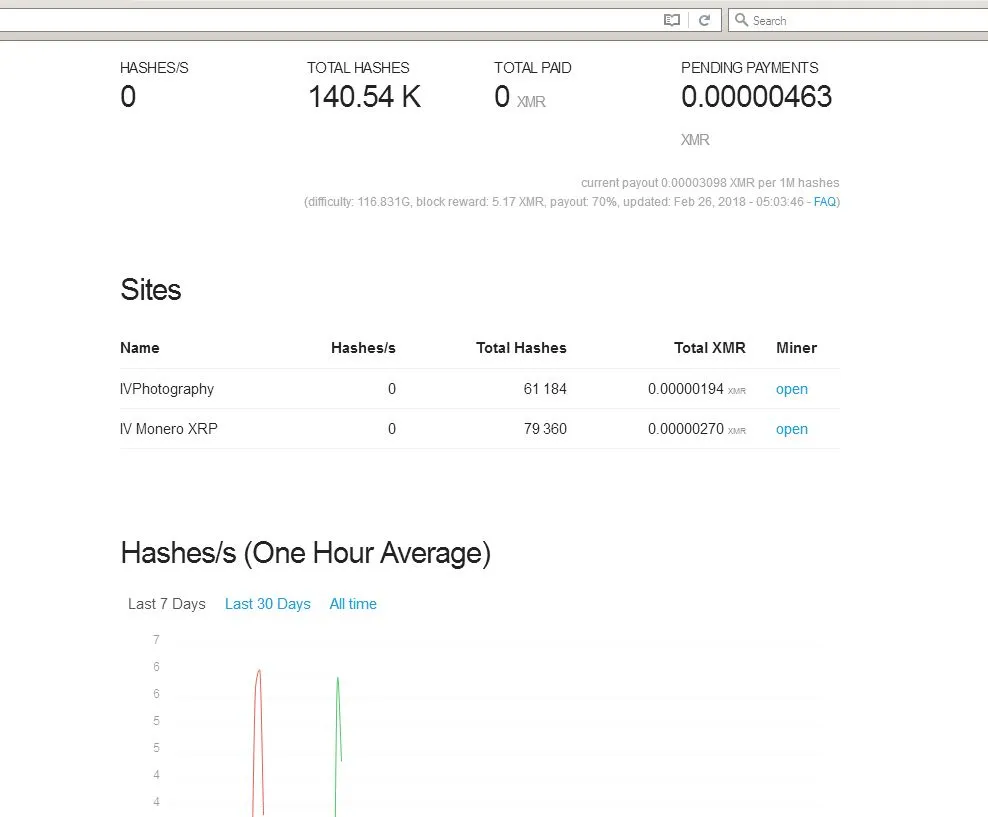This screenshot has height=817, width=988.
Task: Click the browser address bar
Action: click(x=328, y=20)
